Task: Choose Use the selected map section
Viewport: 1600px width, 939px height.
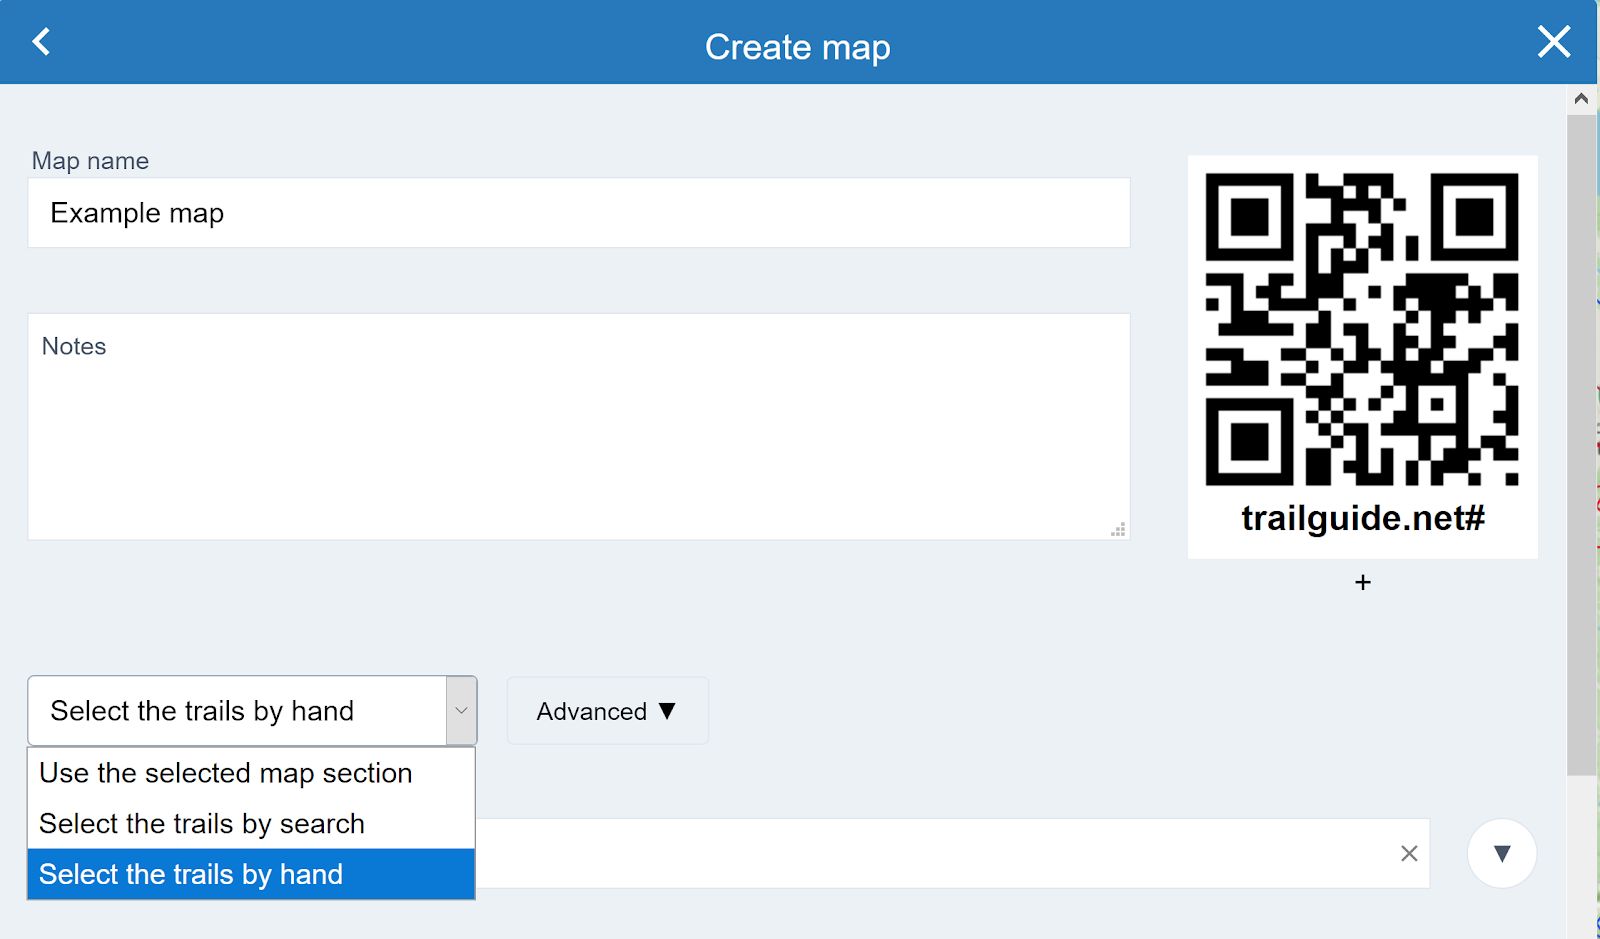Action: pyautogui.click(x=251, y=773)
